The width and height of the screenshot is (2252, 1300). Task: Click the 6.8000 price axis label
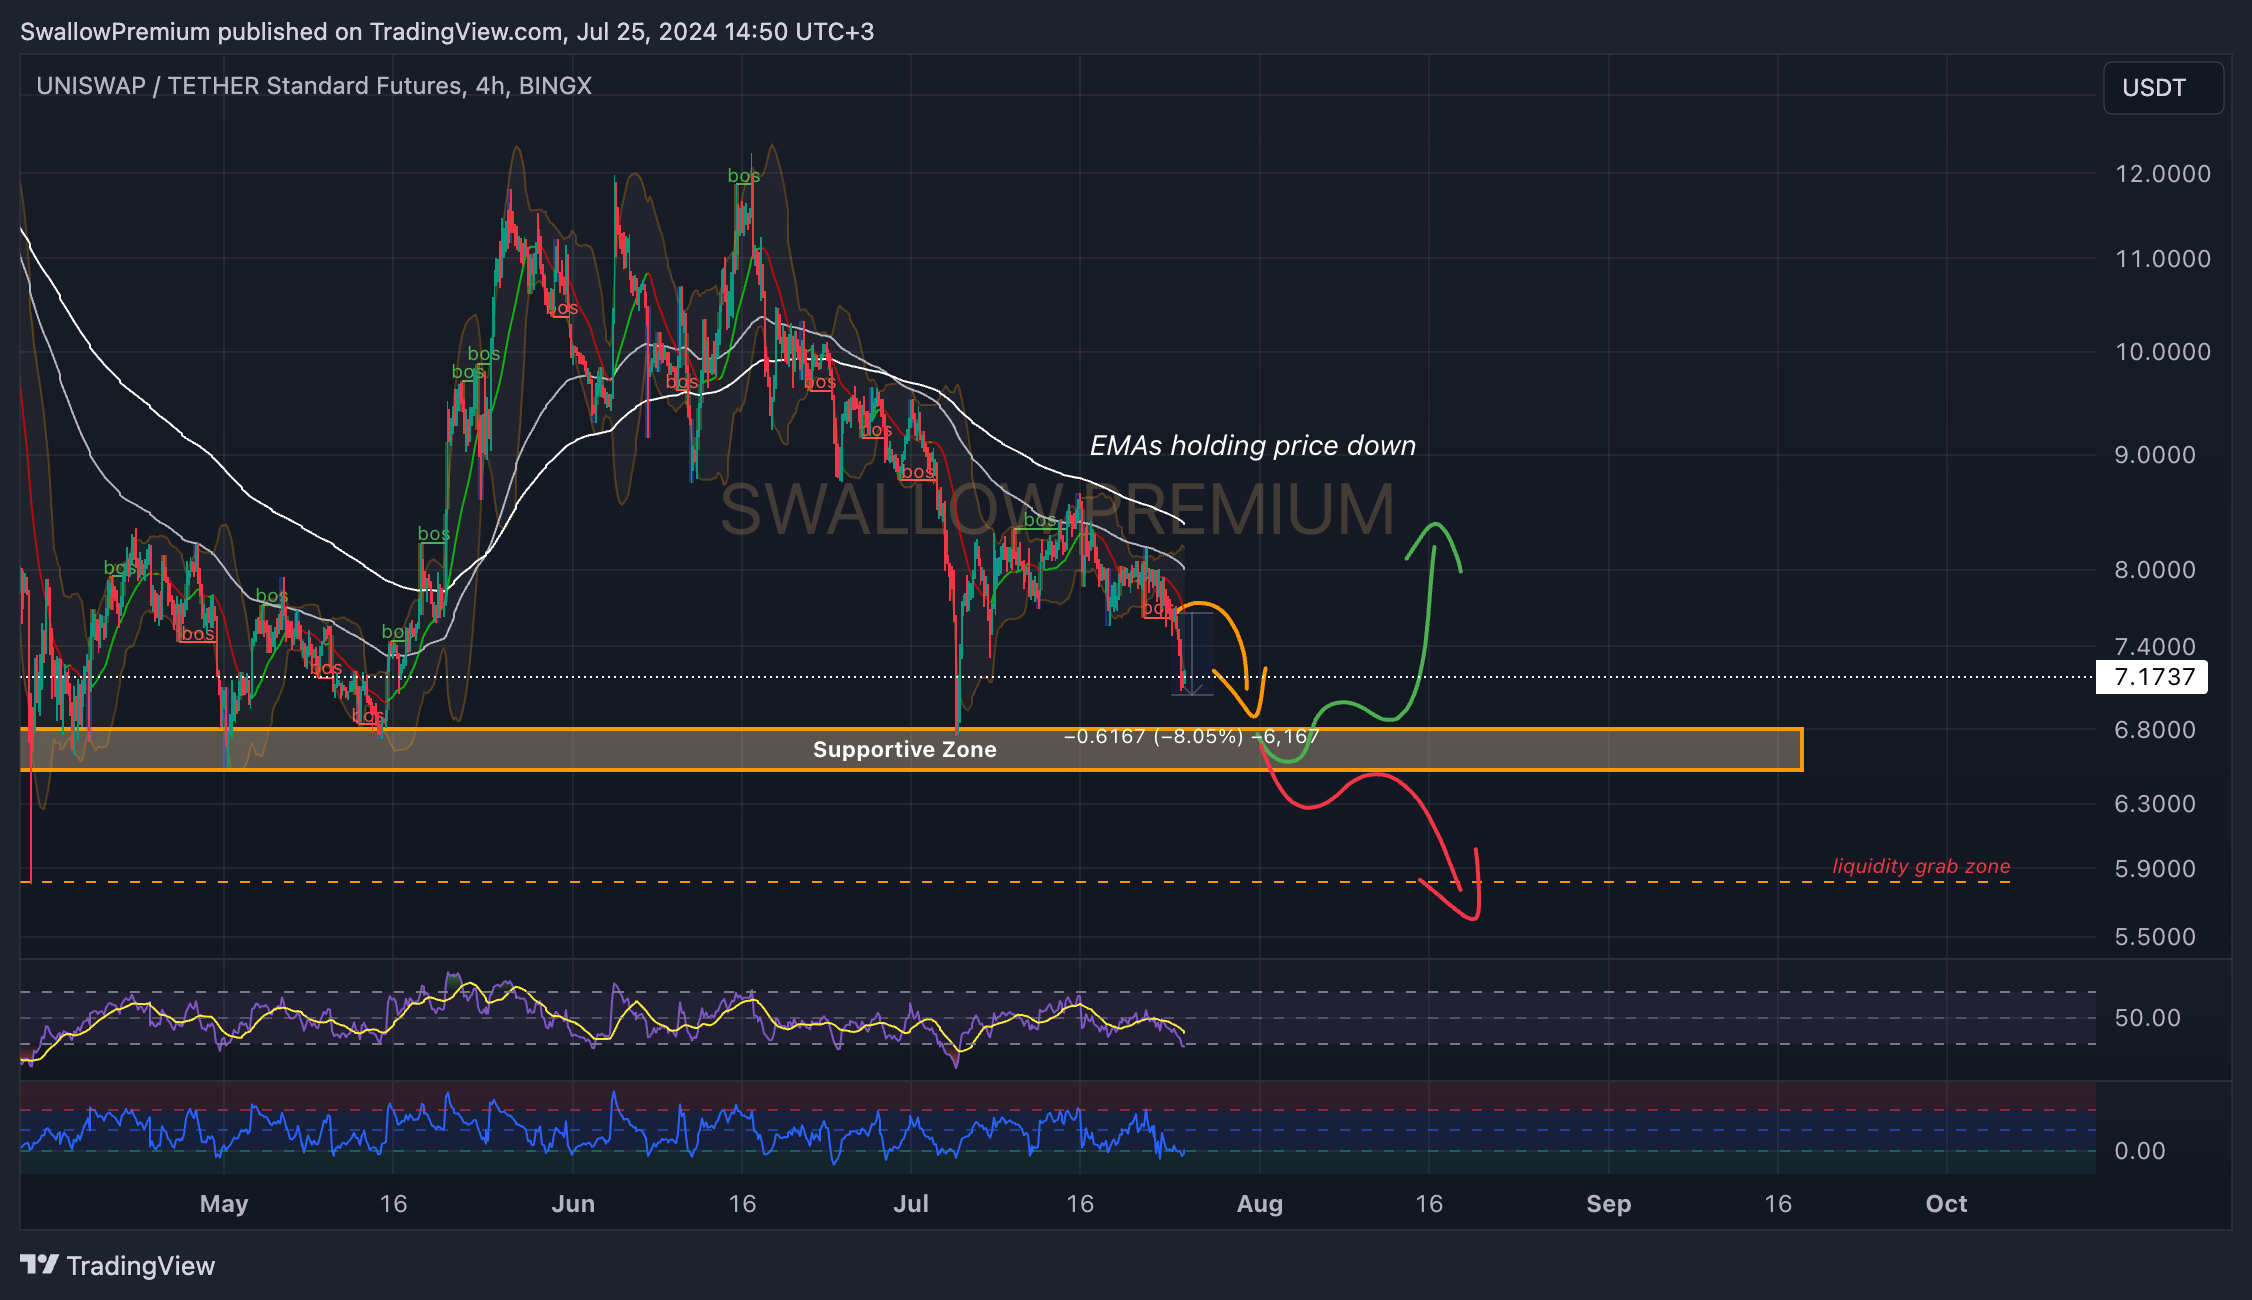(x=2155, y=730)
